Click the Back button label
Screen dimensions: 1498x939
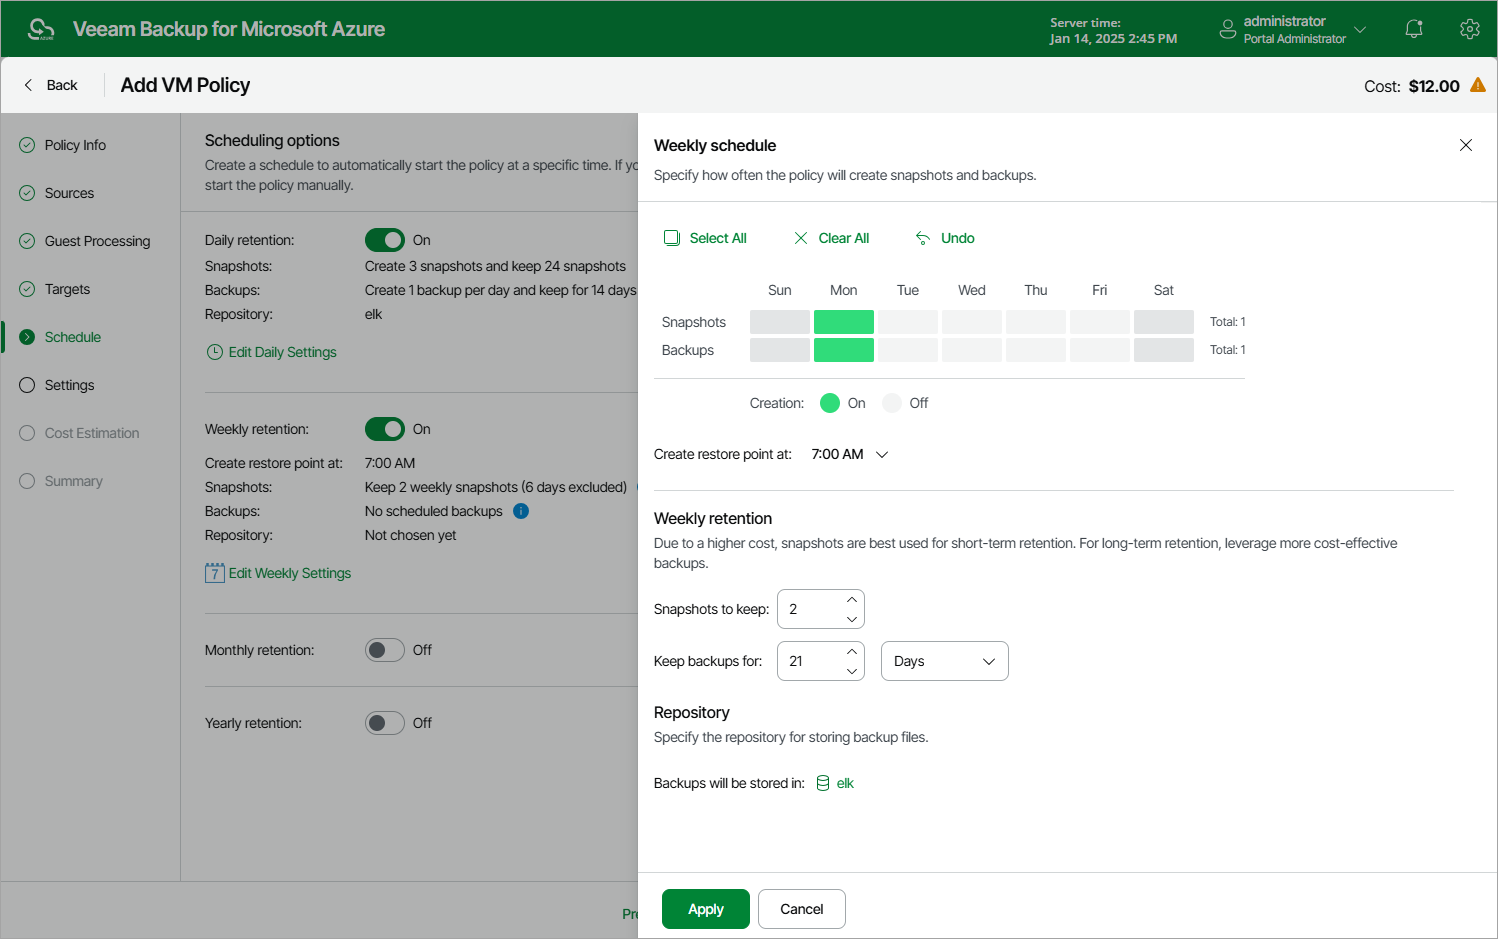coord(62,85)
